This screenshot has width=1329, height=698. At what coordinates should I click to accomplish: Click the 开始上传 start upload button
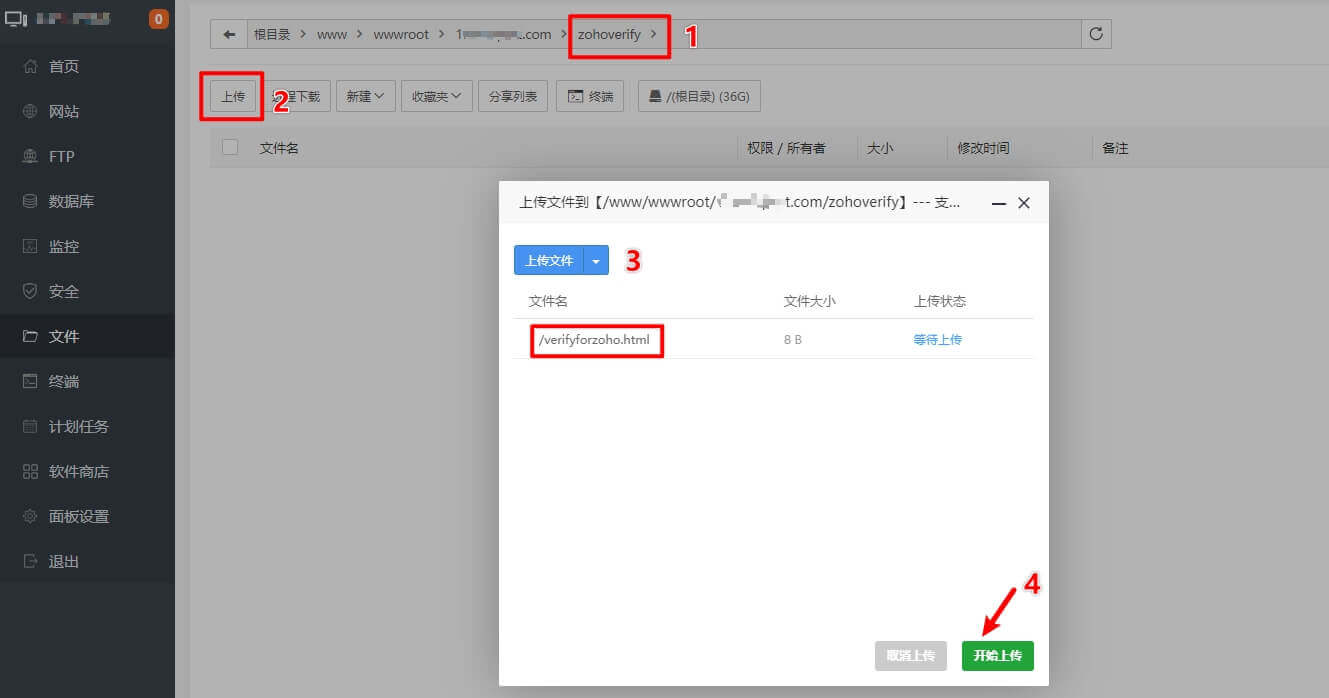997,655
